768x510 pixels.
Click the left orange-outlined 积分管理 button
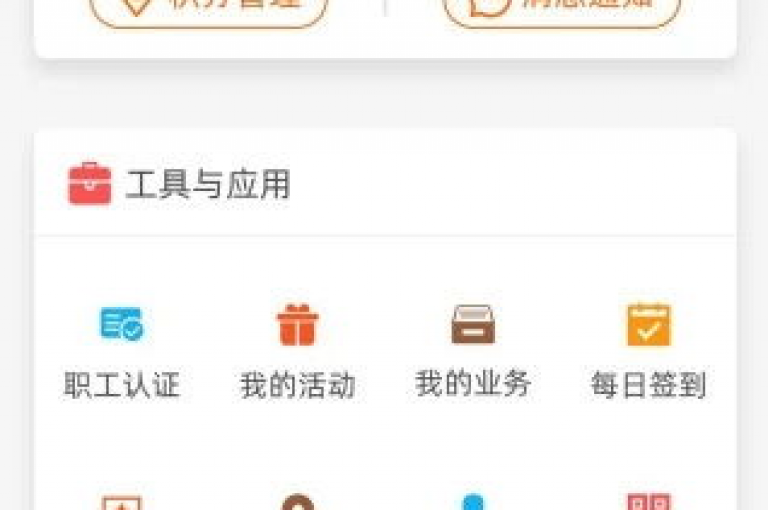click(x=208, y=10)
